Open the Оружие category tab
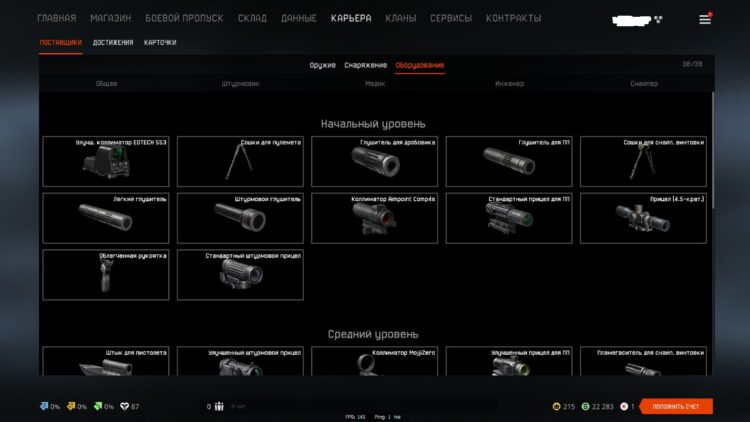 click(322, 65)
